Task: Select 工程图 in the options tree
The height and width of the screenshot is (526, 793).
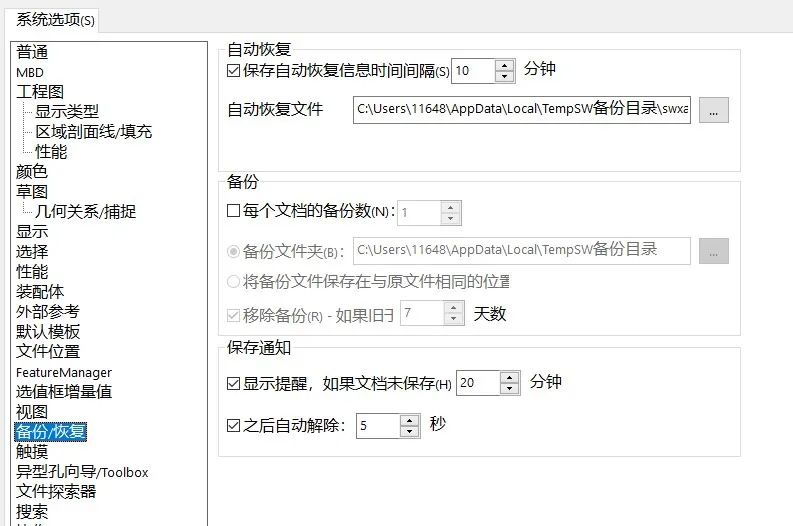Action: [40, 92]
